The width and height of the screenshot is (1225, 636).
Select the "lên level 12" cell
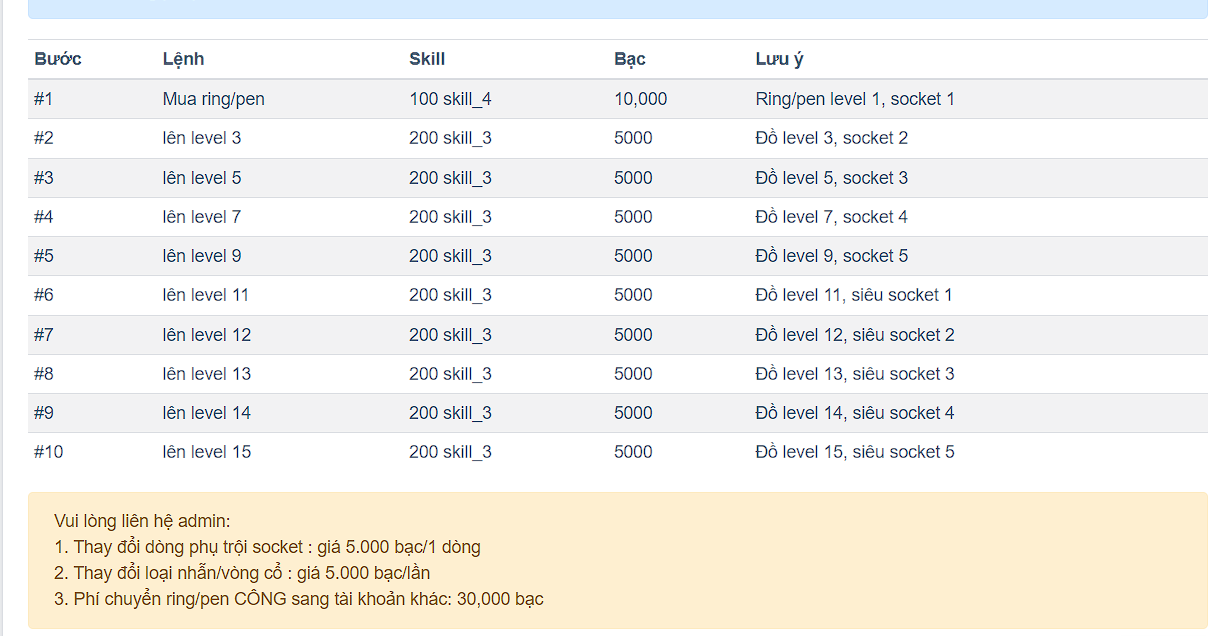click(206, 335)
